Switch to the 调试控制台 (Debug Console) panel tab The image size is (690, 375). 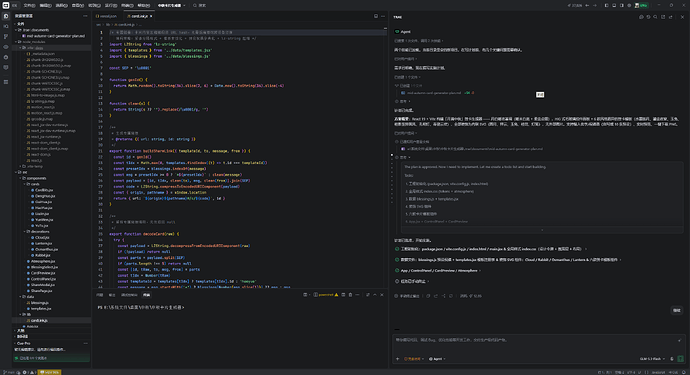(x=129, y=295)
